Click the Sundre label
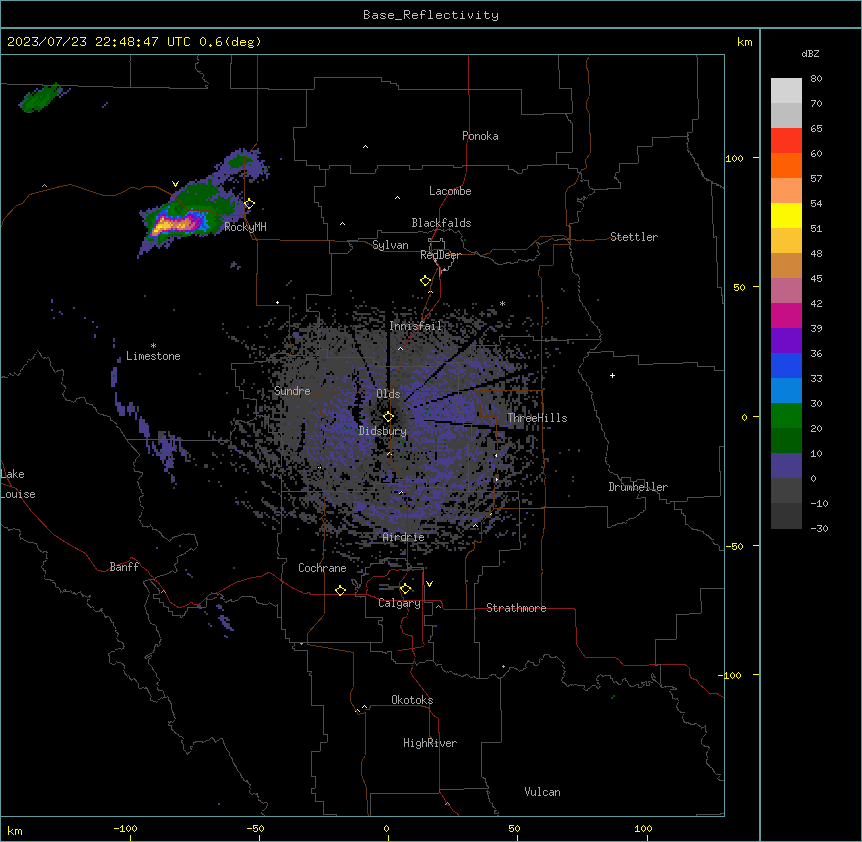The height and width of the screenshot is (842, 862). click(292, 391)
